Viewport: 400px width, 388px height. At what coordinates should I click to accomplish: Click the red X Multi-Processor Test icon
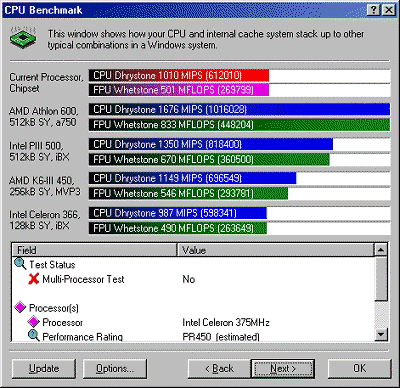point(33,279)
